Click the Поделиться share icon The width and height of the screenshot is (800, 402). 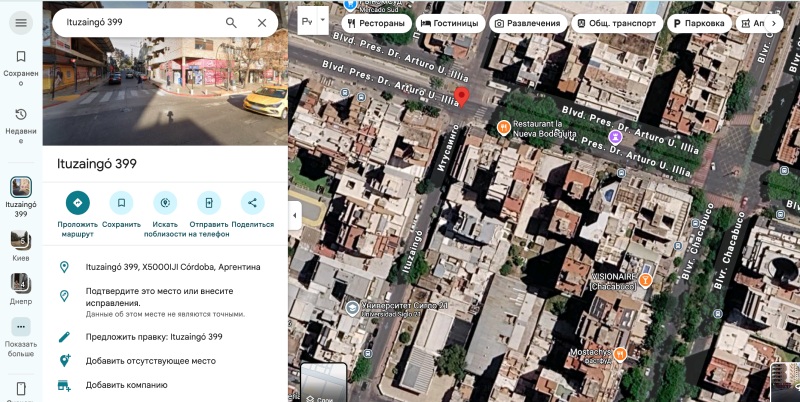tap(252, 203)
